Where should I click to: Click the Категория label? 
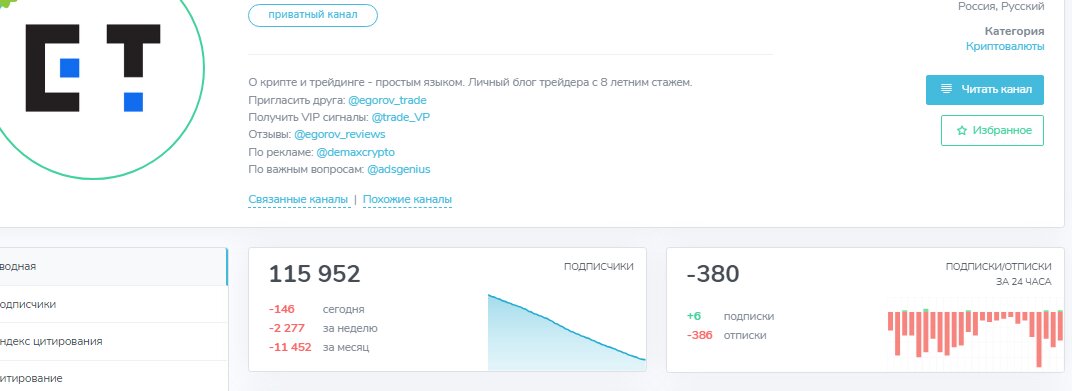pos(1015,31)
